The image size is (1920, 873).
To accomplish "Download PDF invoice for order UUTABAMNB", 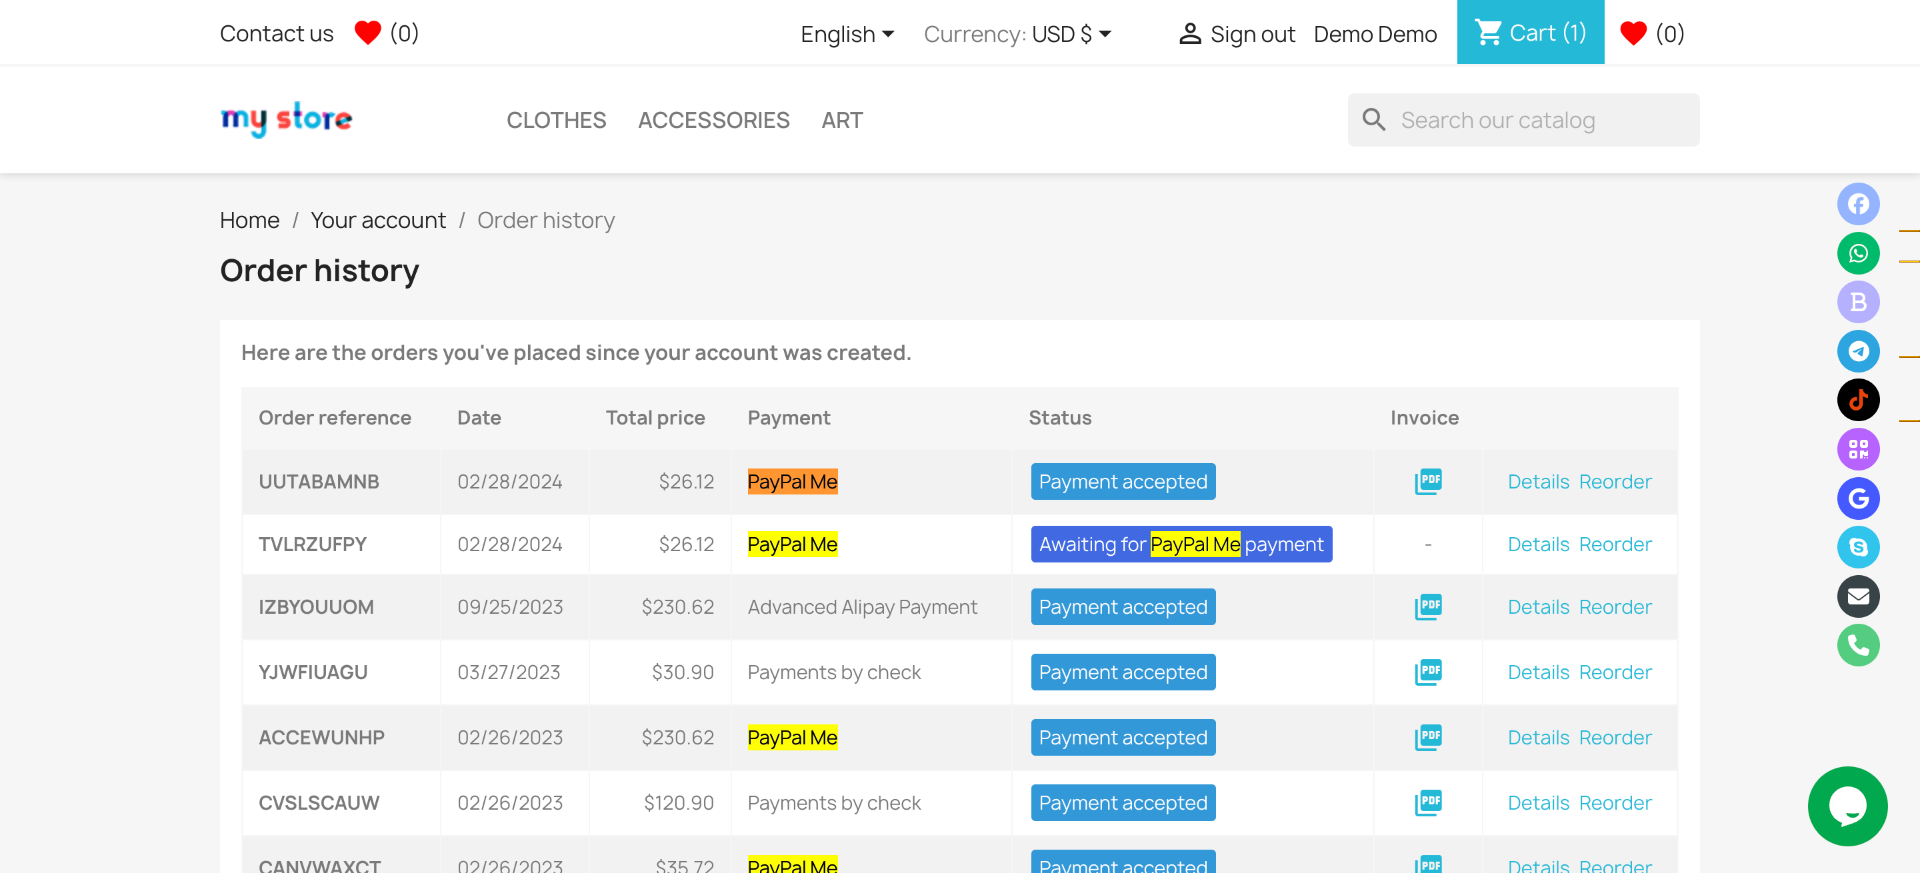I will point(1428,481).
